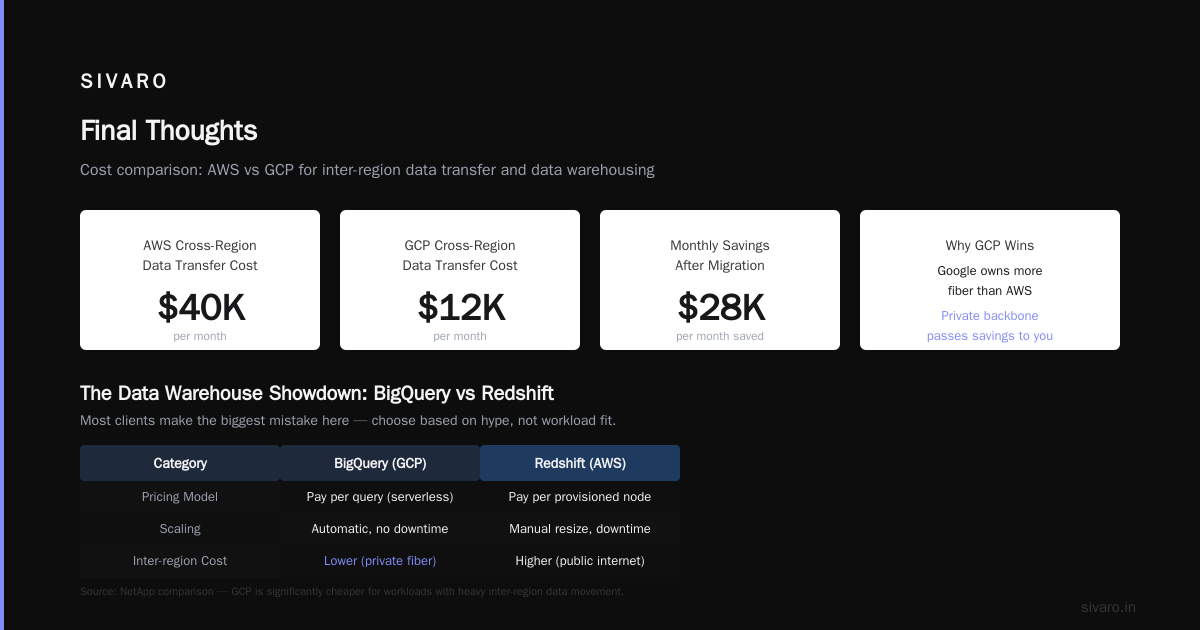Select GCP Cross-Region Data Transfer Cost label
Image resolution: width=1200 pixels, height=630 pixels.
[460, 255]
